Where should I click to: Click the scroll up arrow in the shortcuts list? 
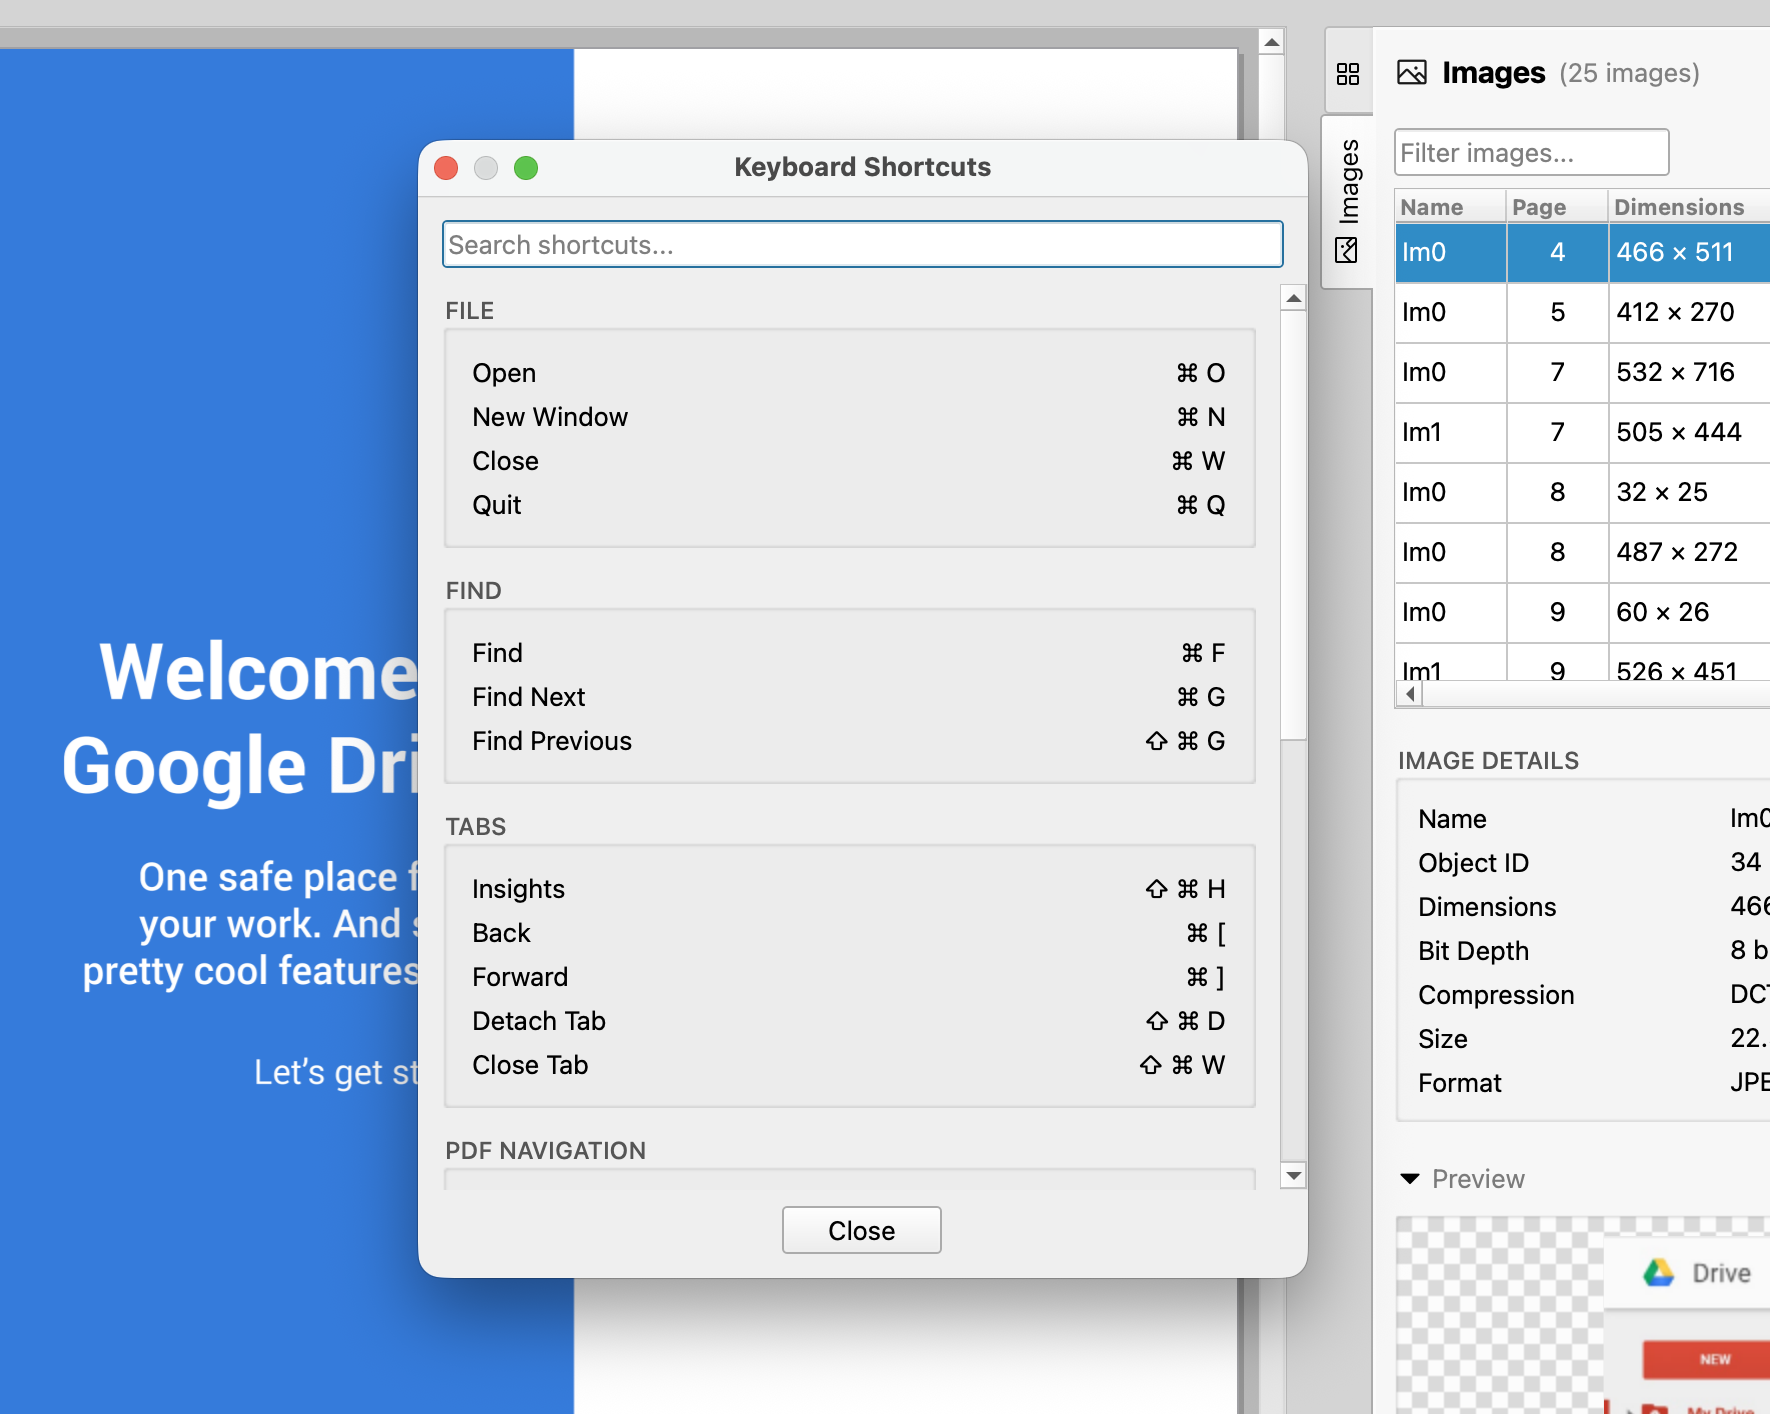click(x=1294, y=298)
